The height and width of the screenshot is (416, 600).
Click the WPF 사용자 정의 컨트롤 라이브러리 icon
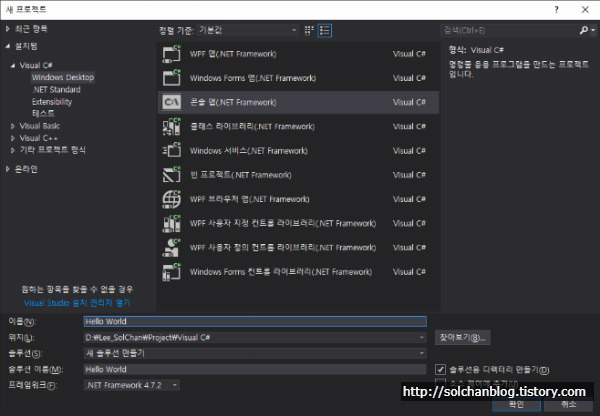171,248
